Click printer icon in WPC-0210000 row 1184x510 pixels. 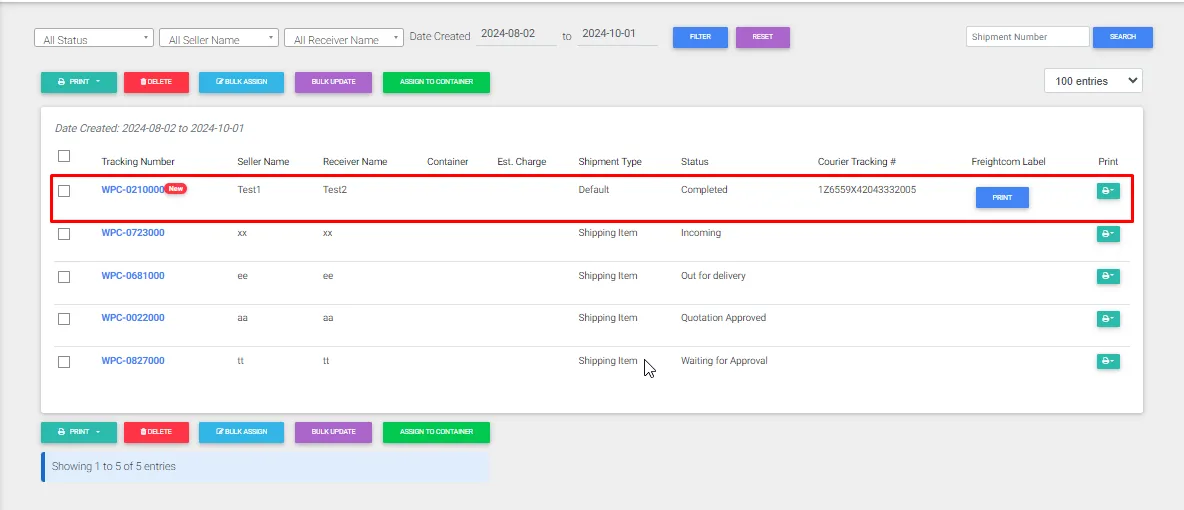[x=1107, y=191]
